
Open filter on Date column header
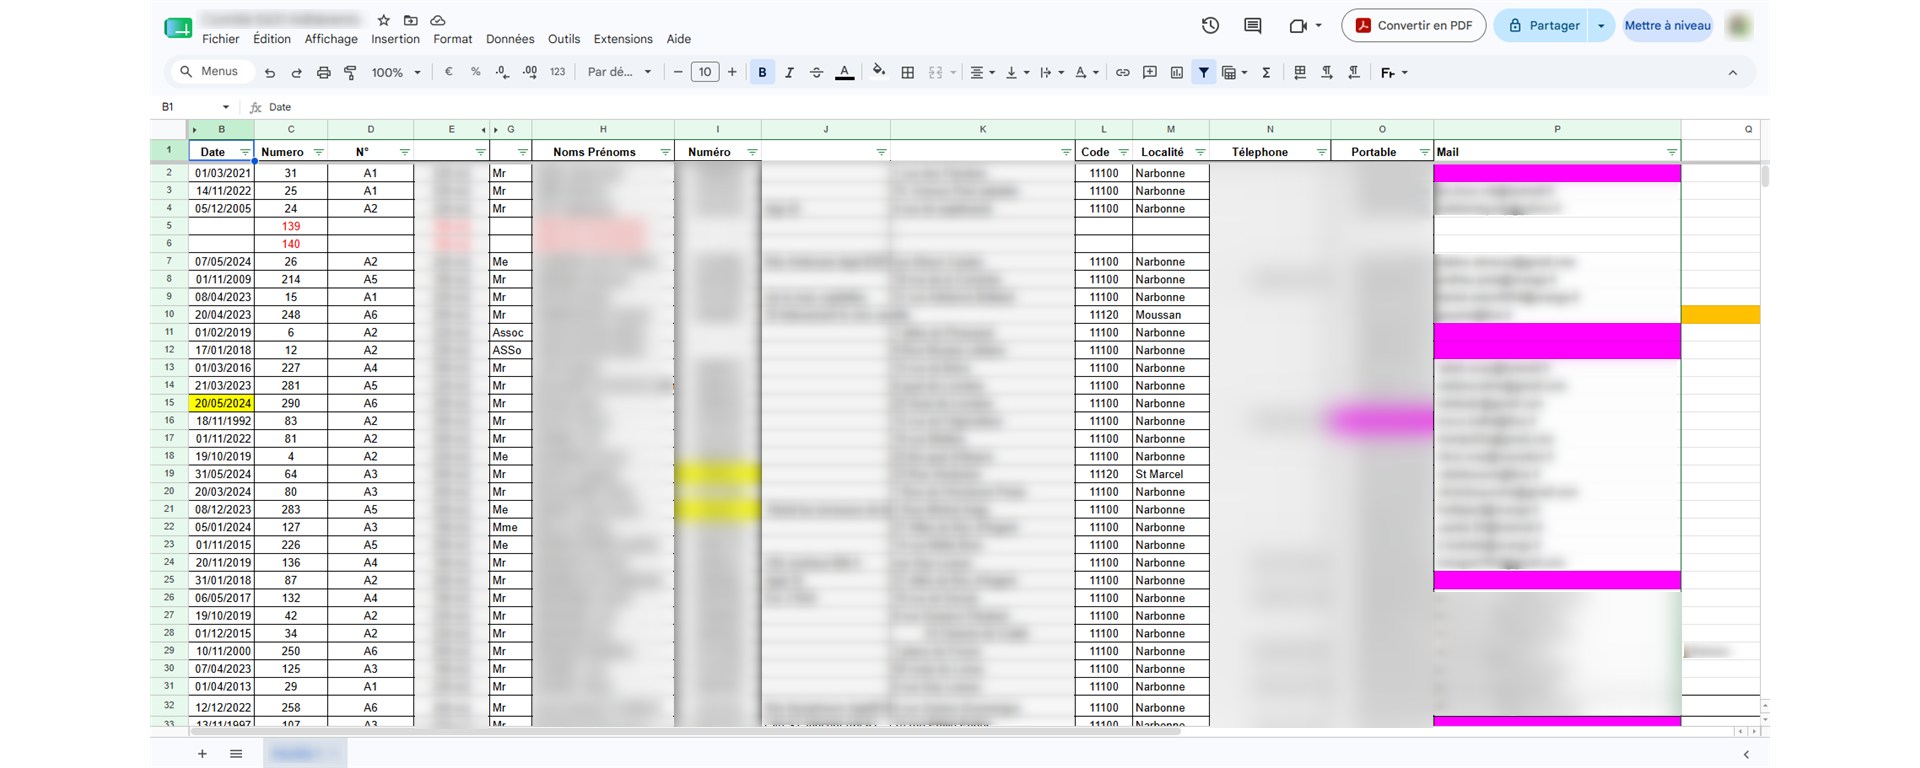245,152
